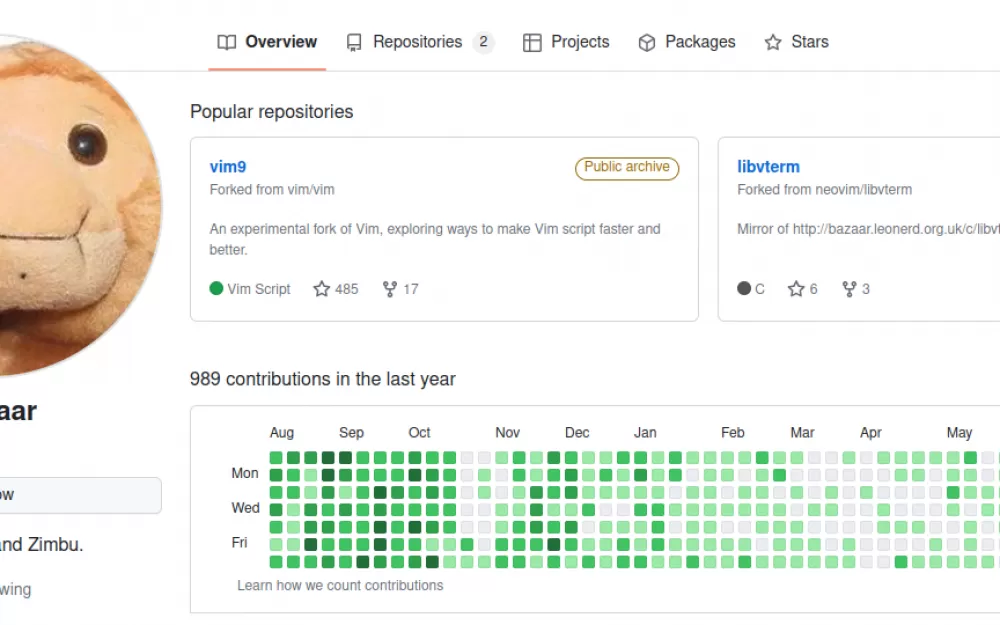Screen dimensions: 1000x625
Task: Click the star icon beside 485
Action: [x=321, y=289]
